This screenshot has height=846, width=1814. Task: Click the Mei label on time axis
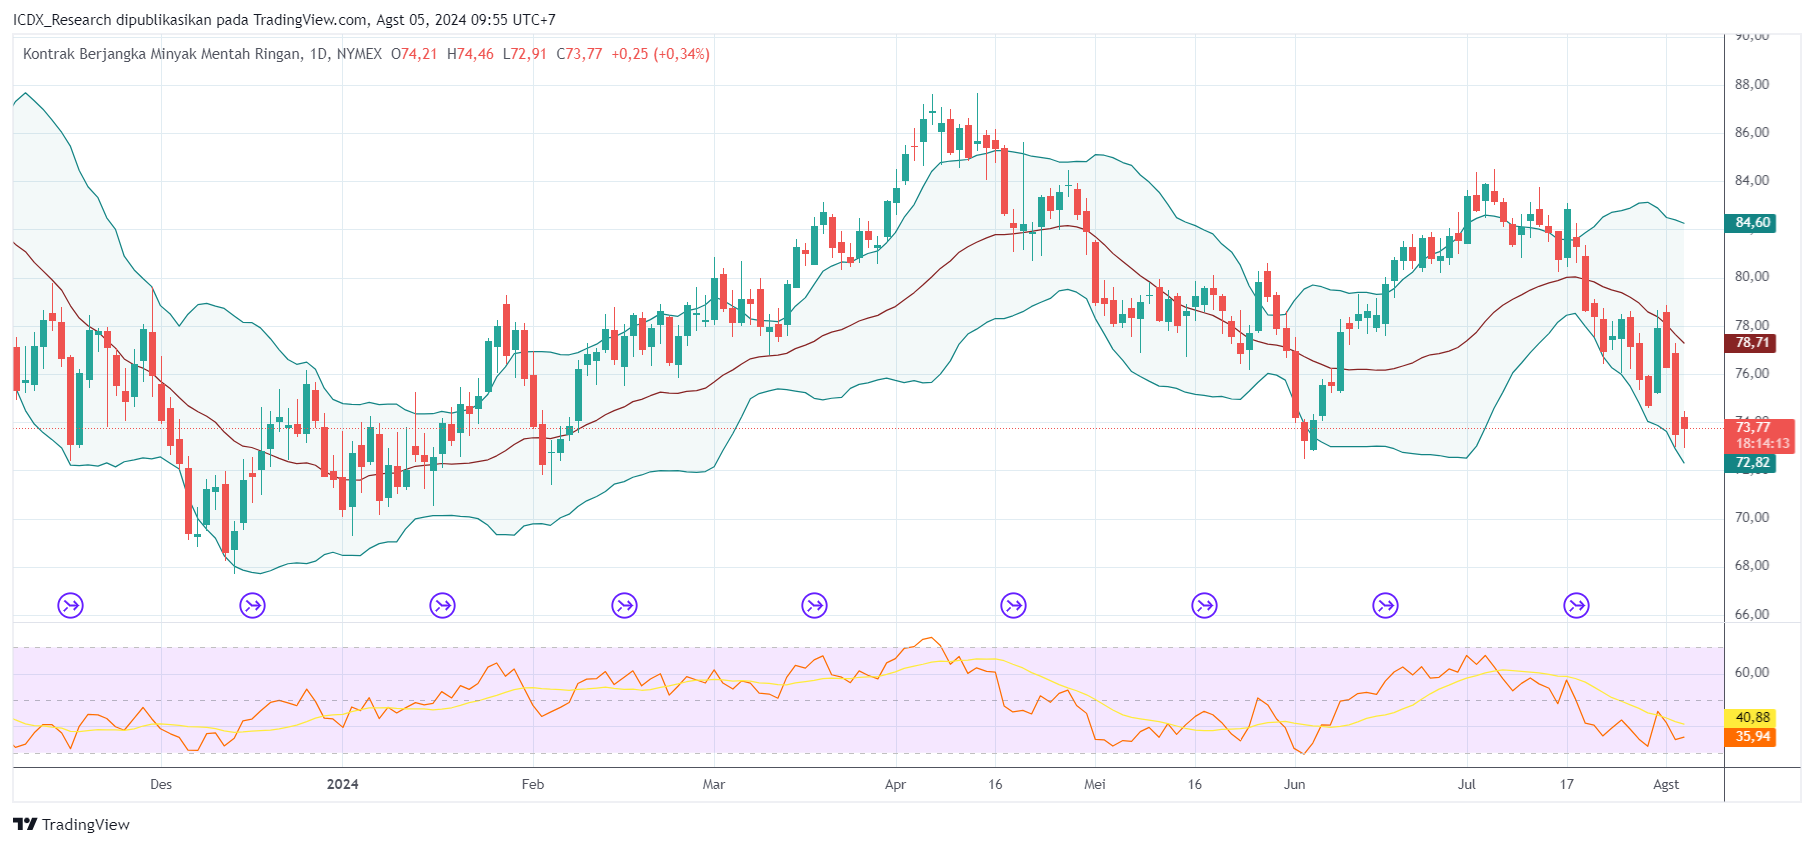1095,784
